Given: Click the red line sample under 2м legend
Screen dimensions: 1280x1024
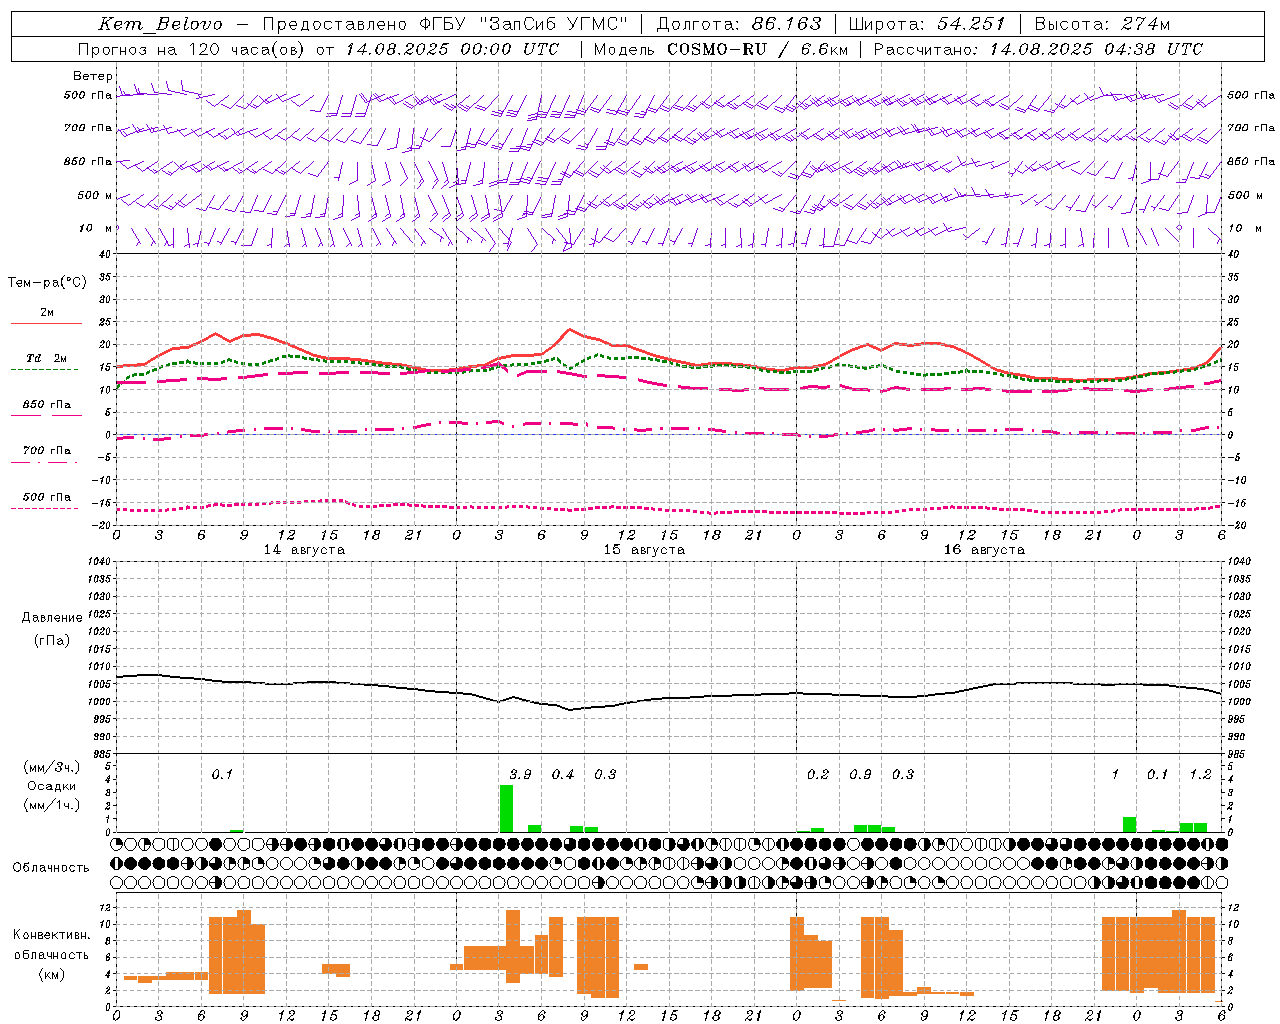Looking at the screenshot, I should (x=46, y=323).
